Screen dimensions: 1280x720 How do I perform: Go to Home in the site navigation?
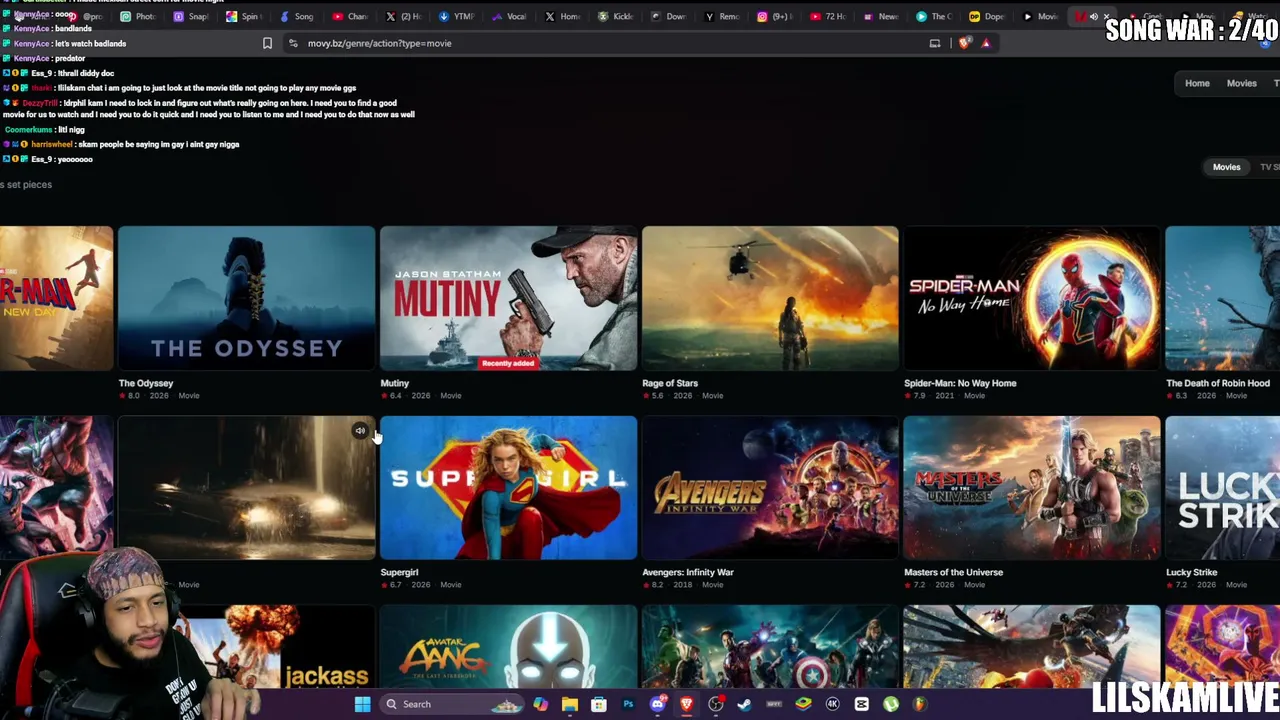point(1197,83)
